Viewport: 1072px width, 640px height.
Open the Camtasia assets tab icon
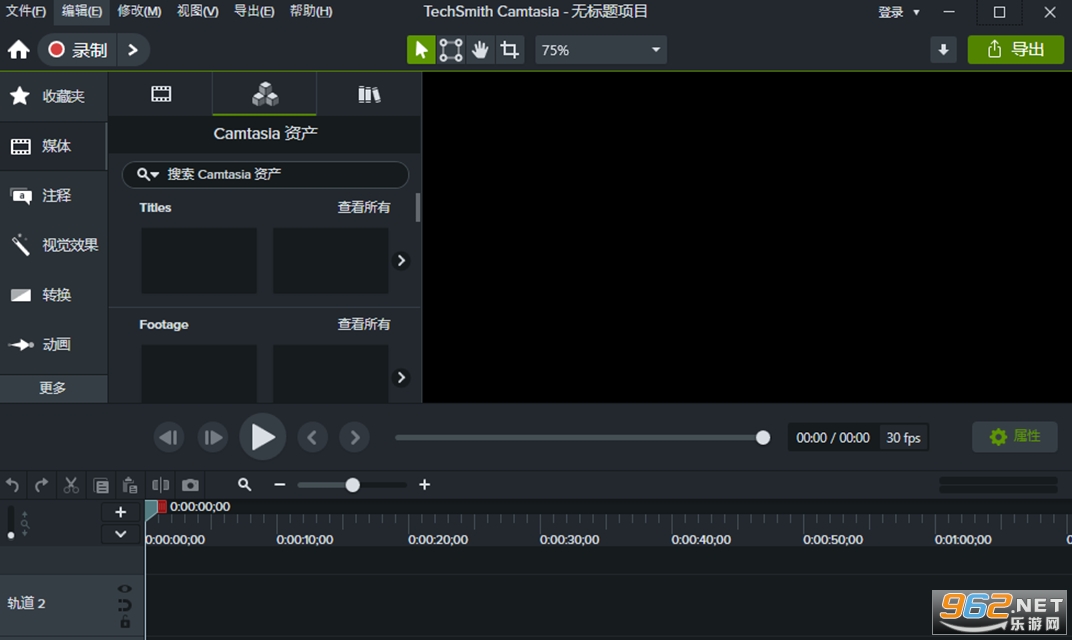pos(265,94)
